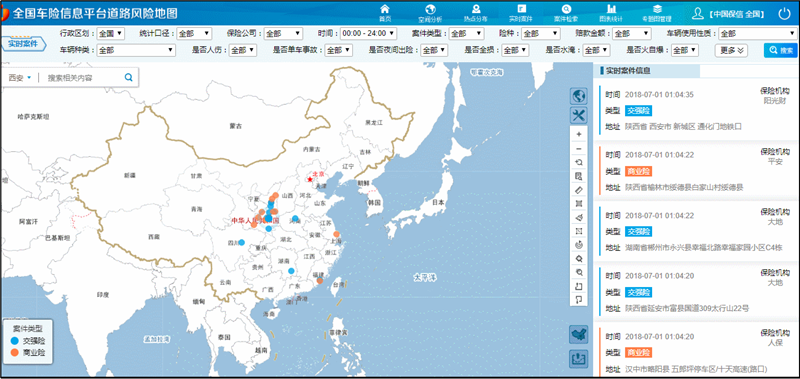Open 案件检索 menu item
Viewport: 800px width, 379px height.
click(x=566, y=12)
